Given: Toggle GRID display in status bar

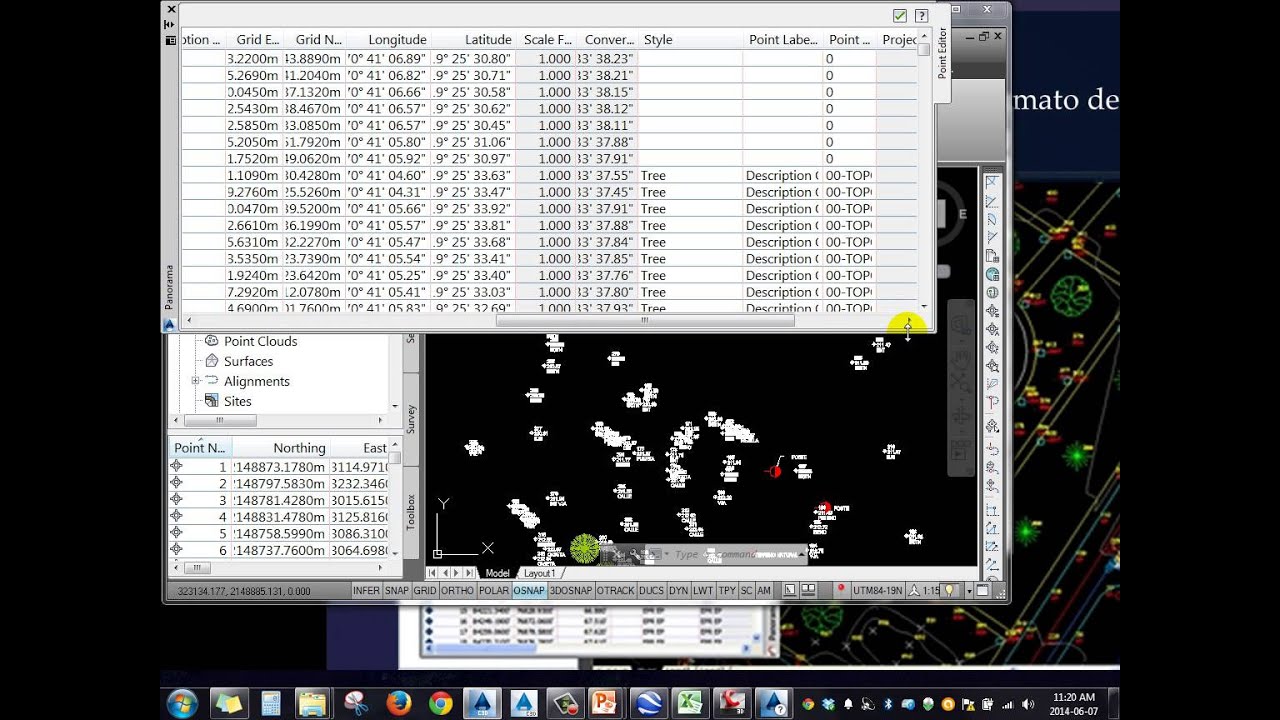Looking at the screenshot, I should coord(425,591).
